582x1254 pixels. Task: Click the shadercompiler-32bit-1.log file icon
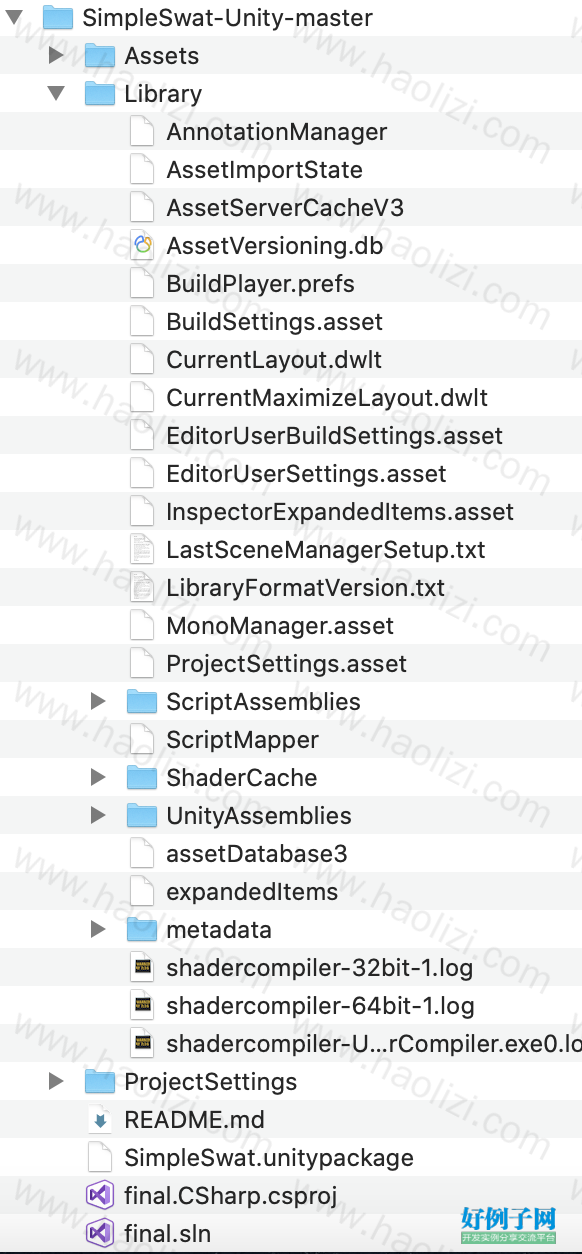click(x=143, y=968)
